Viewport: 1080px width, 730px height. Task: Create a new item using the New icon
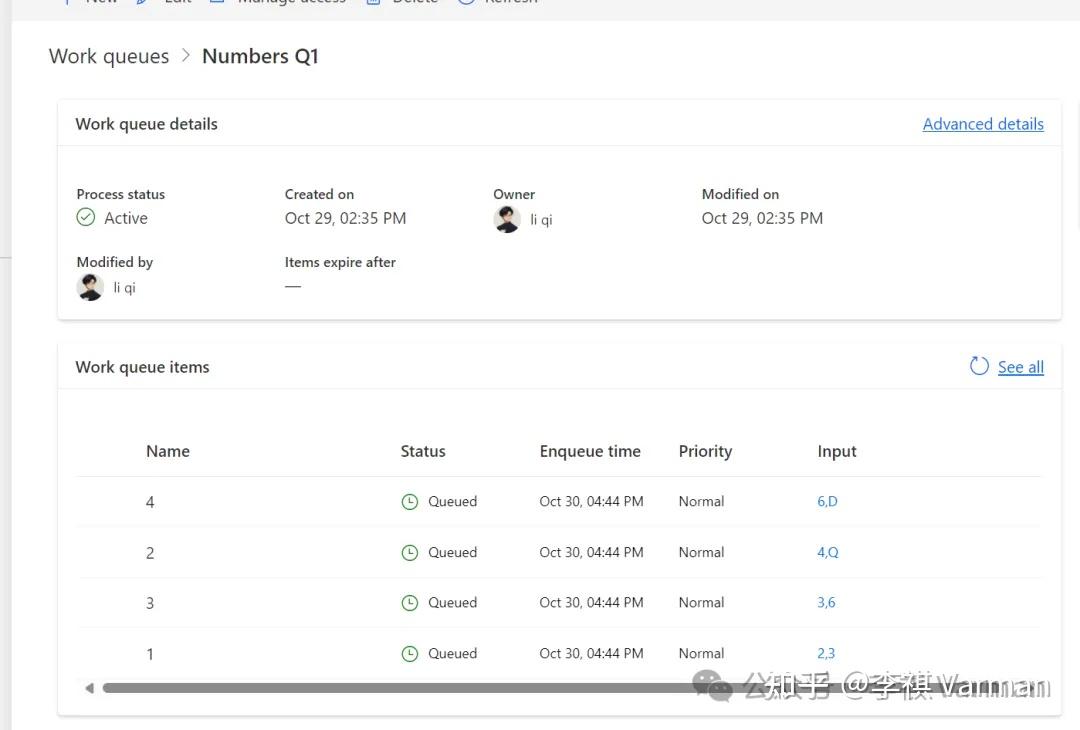tap(67, 2)
